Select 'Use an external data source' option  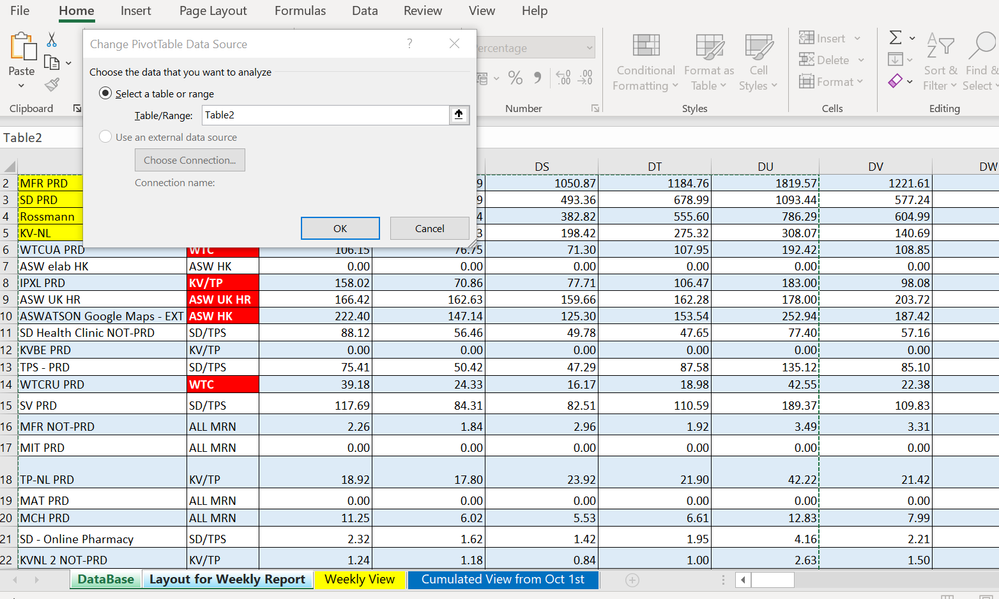pos(105,136)
